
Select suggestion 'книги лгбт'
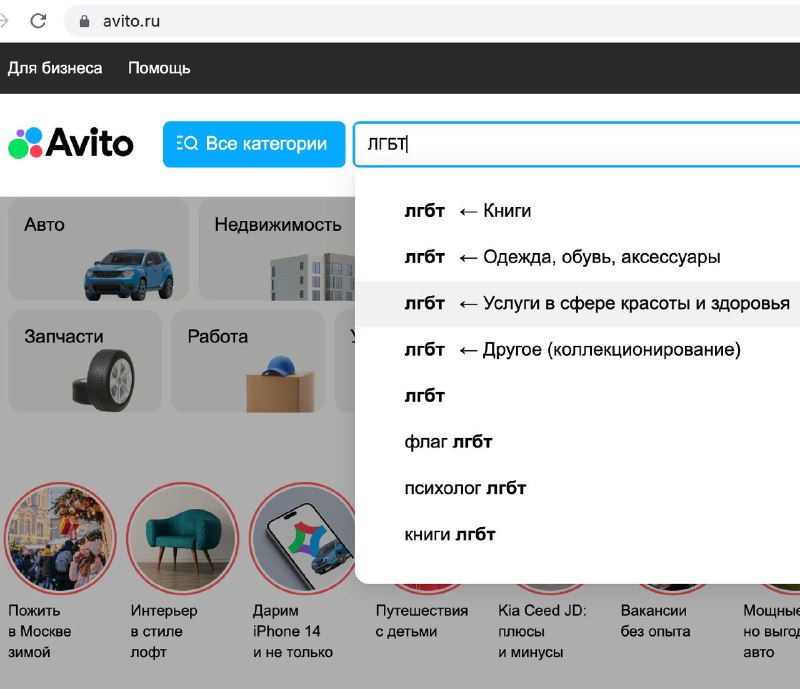tap(577, 534)
